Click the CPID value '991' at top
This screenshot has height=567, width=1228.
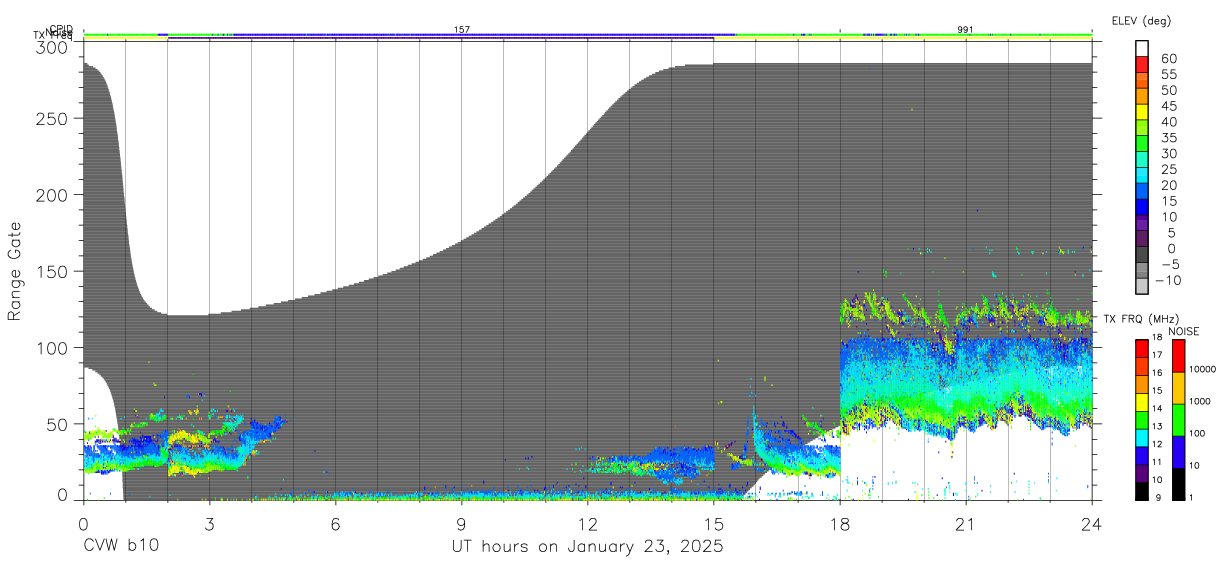click(x=965, y=30)
